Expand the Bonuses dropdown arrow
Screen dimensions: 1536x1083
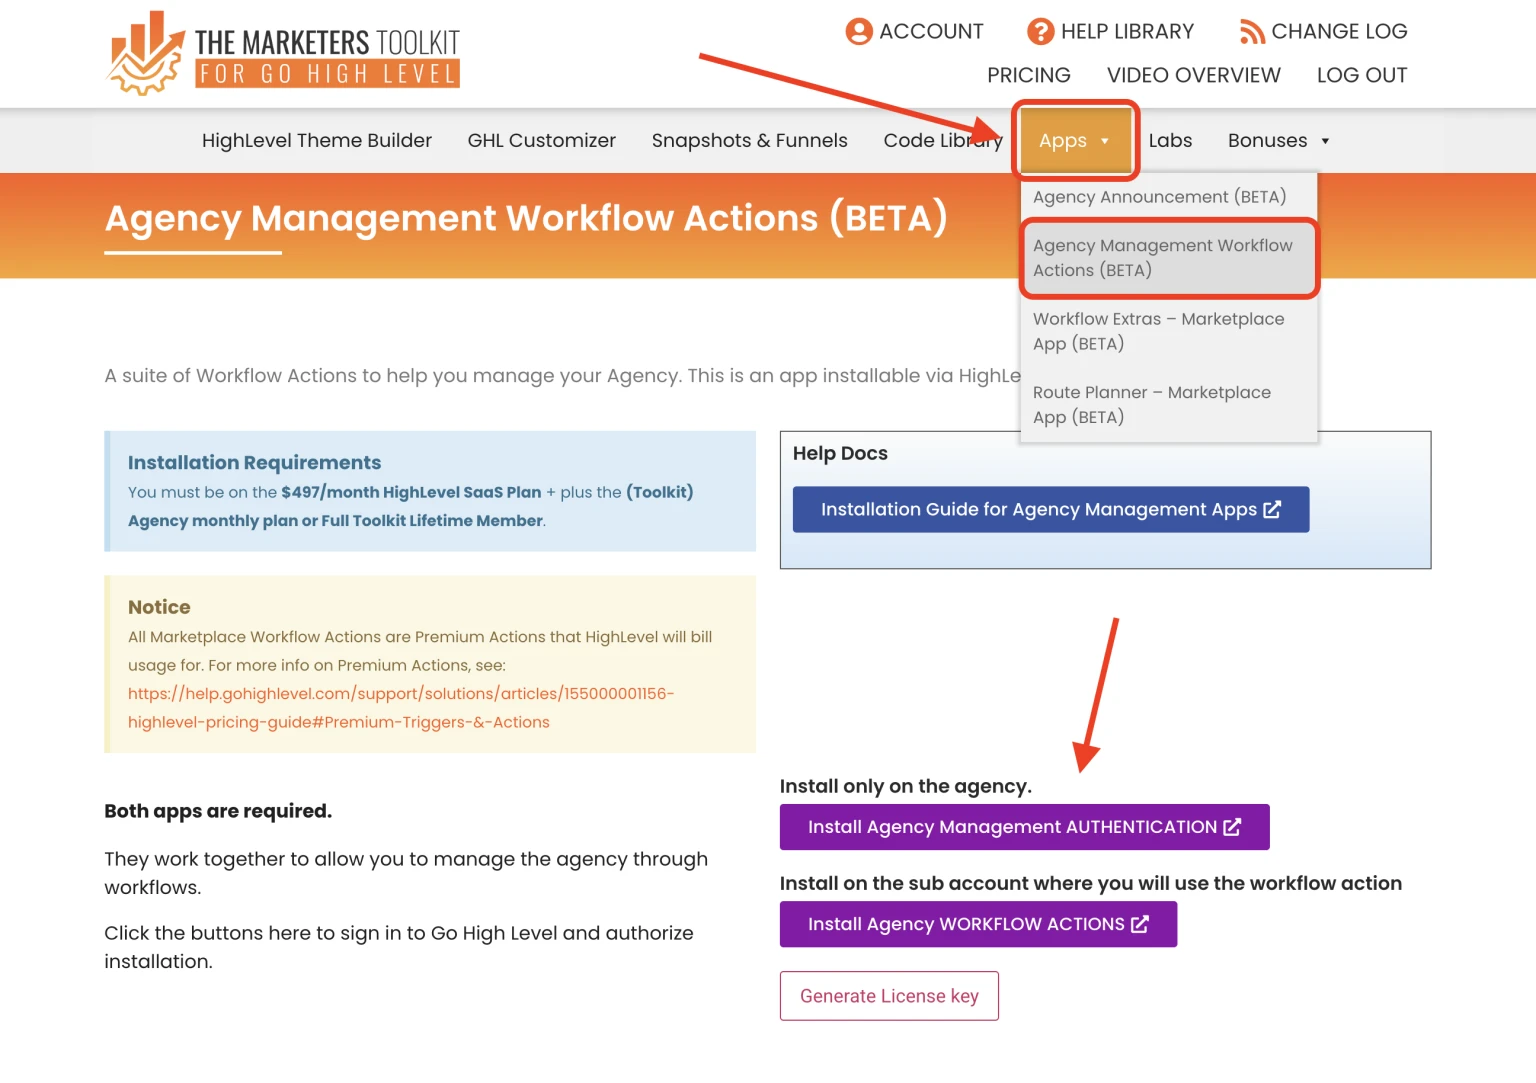(x=1325, y=141)
